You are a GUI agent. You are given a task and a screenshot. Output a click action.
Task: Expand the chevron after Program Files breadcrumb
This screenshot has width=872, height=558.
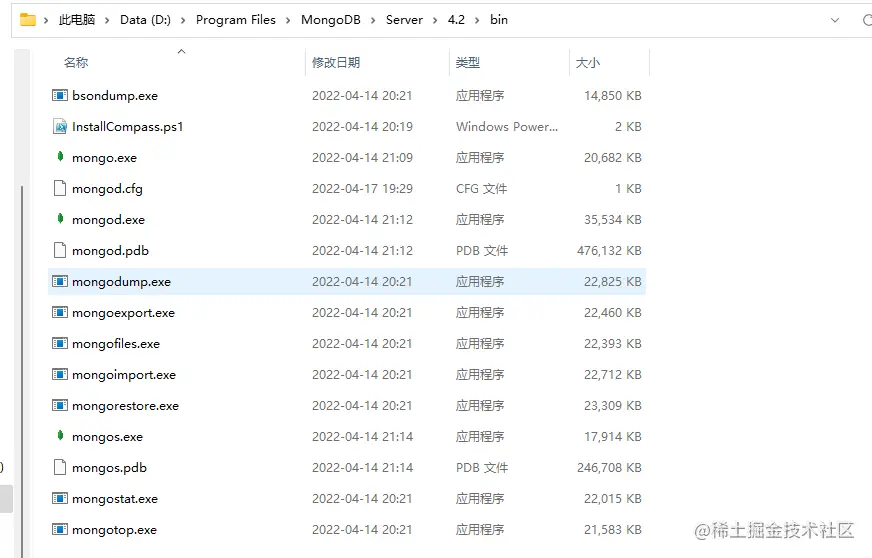point(288,20)
